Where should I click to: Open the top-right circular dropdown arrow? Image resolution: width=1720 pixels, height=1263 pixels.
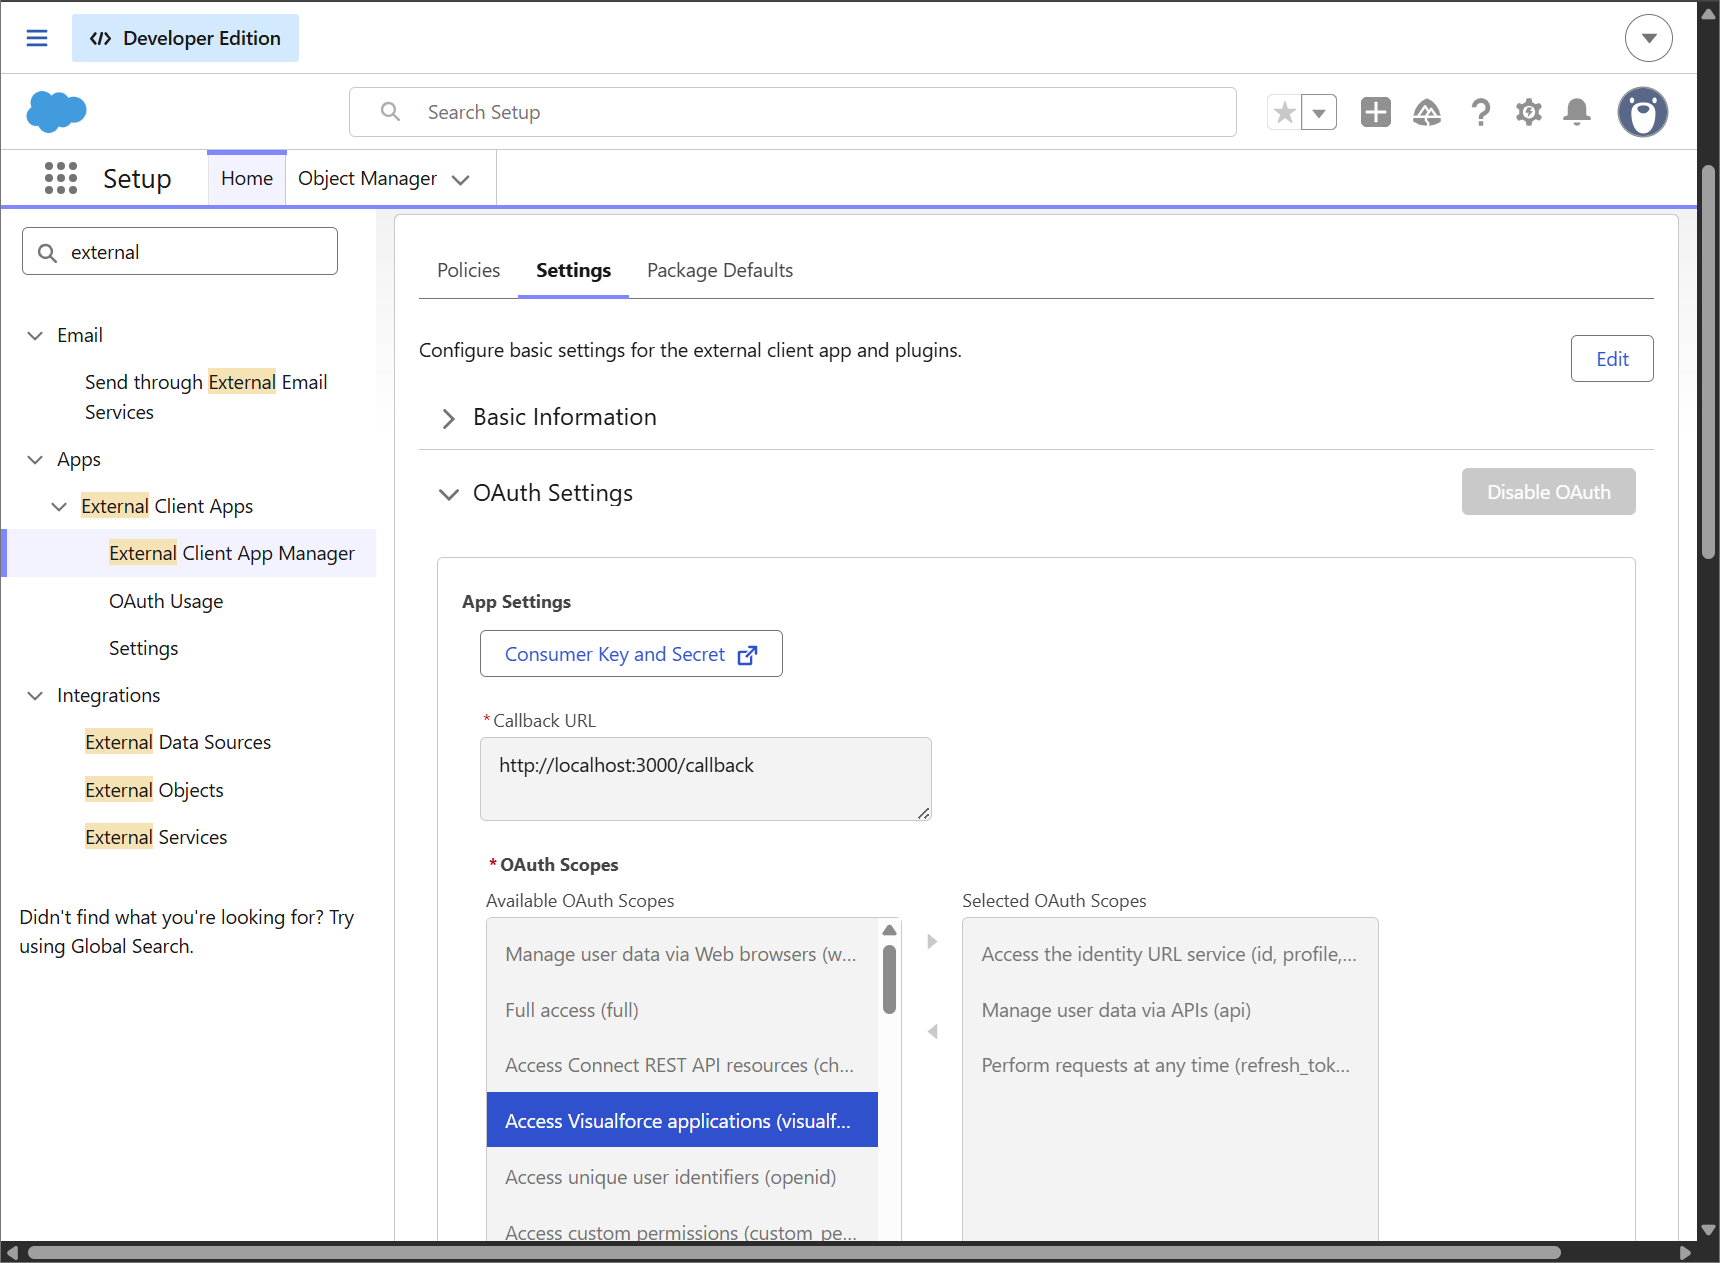(x=1649, y=38)
